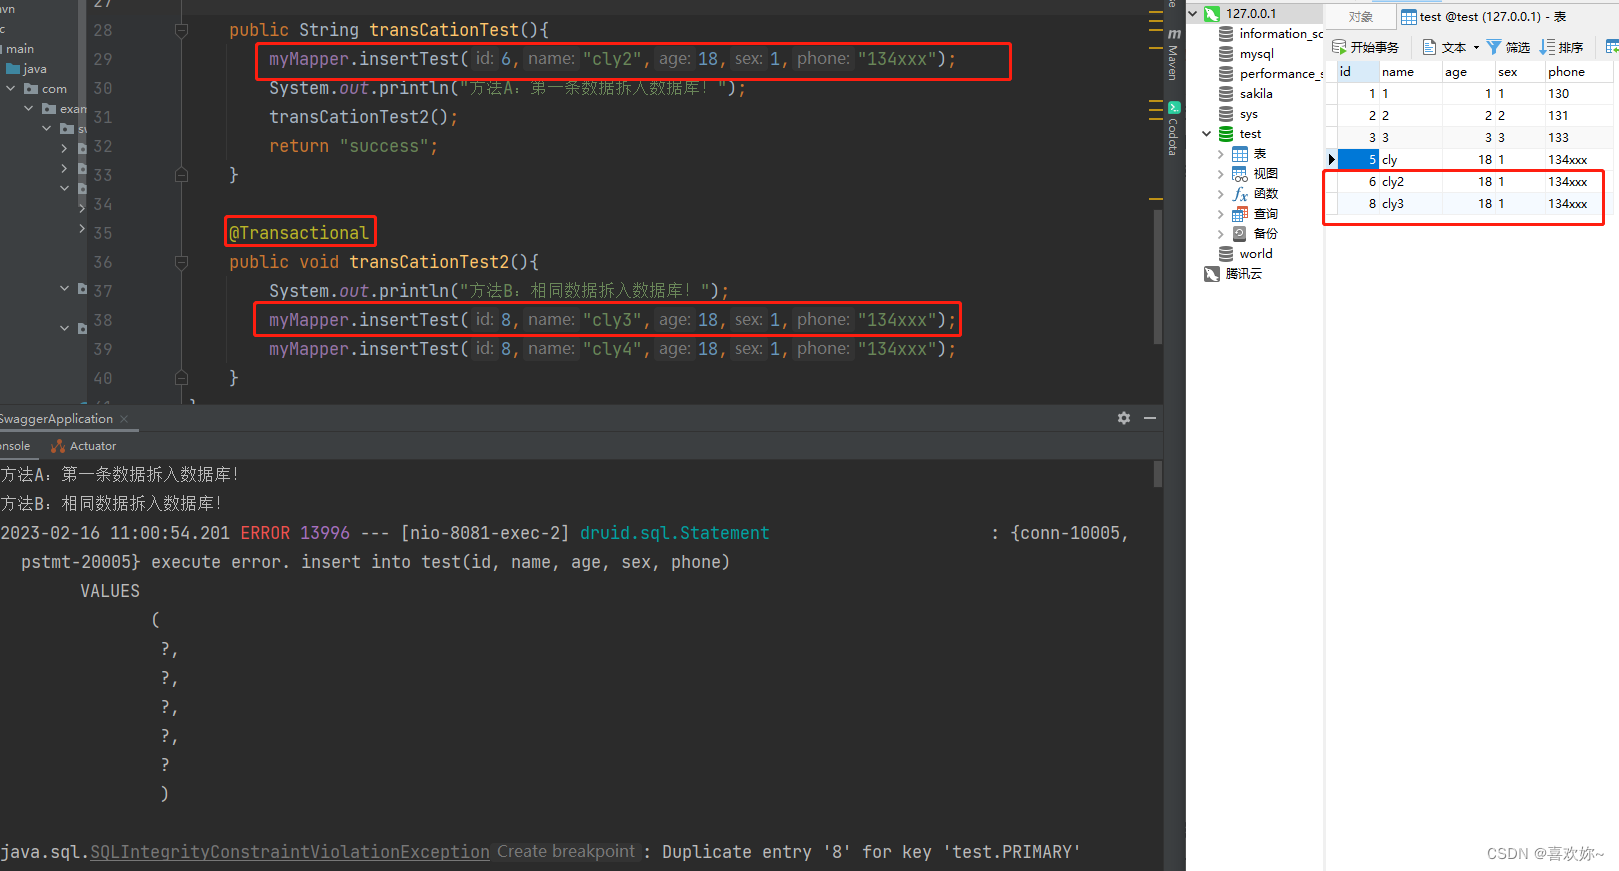Viewport: 1619px width, 871px height.
Task: Click the 备份 backup node icon
Action: (x=1240, y=234)
